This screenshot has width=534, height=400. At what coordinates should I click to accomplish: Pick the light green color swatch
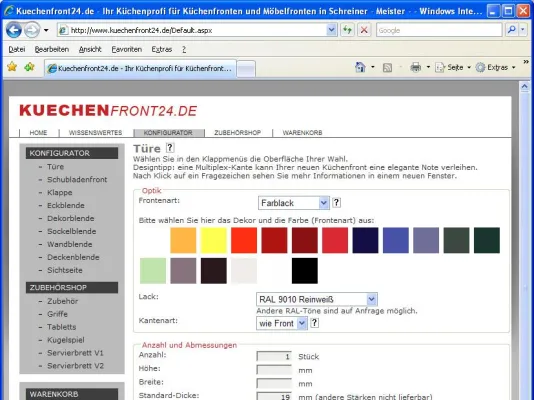[153, 271]
